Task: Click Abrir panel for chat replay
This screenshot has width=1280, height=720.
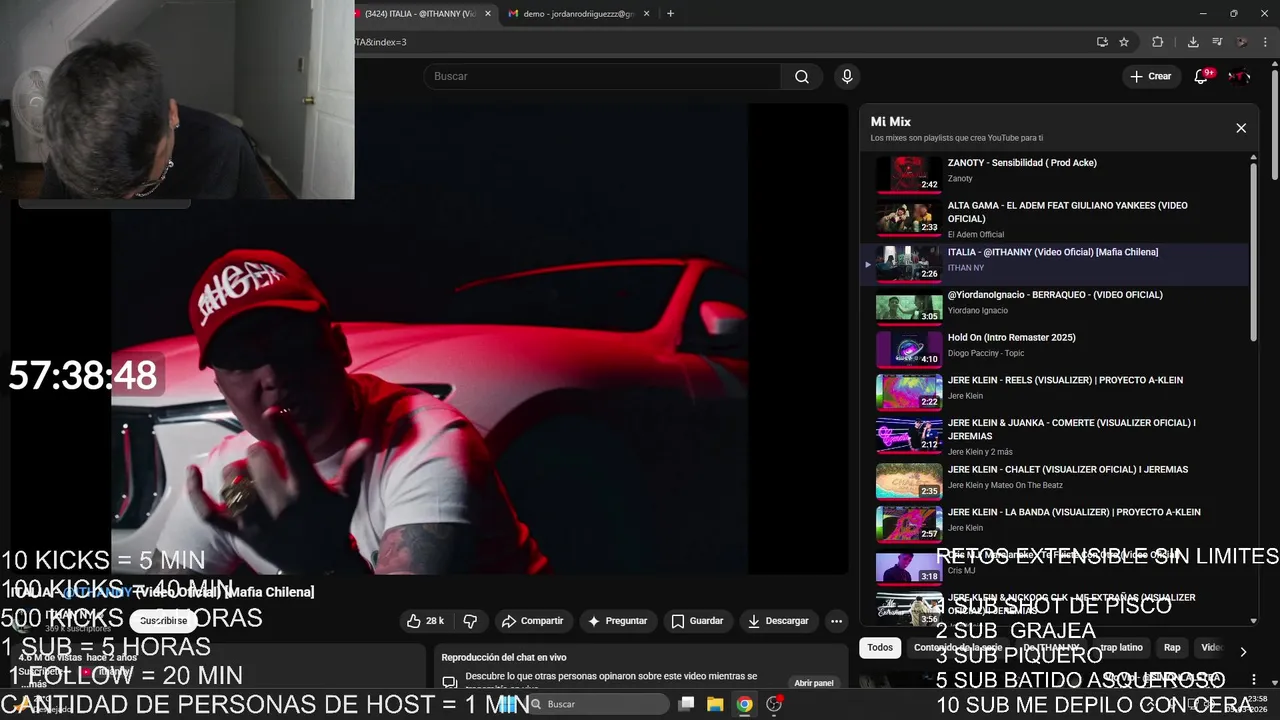Action: (813, 683)
